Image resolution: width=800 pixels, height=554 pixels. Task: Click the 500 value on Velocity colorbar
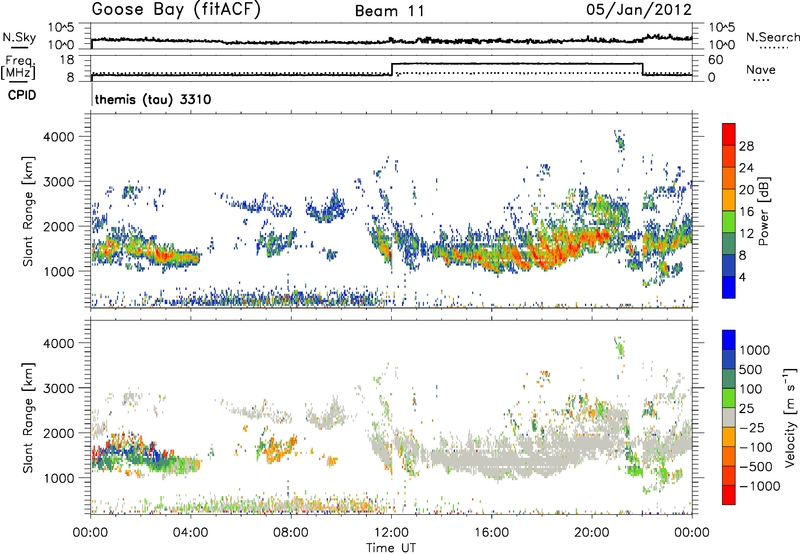pyautogui.click(x=751, y=369)
